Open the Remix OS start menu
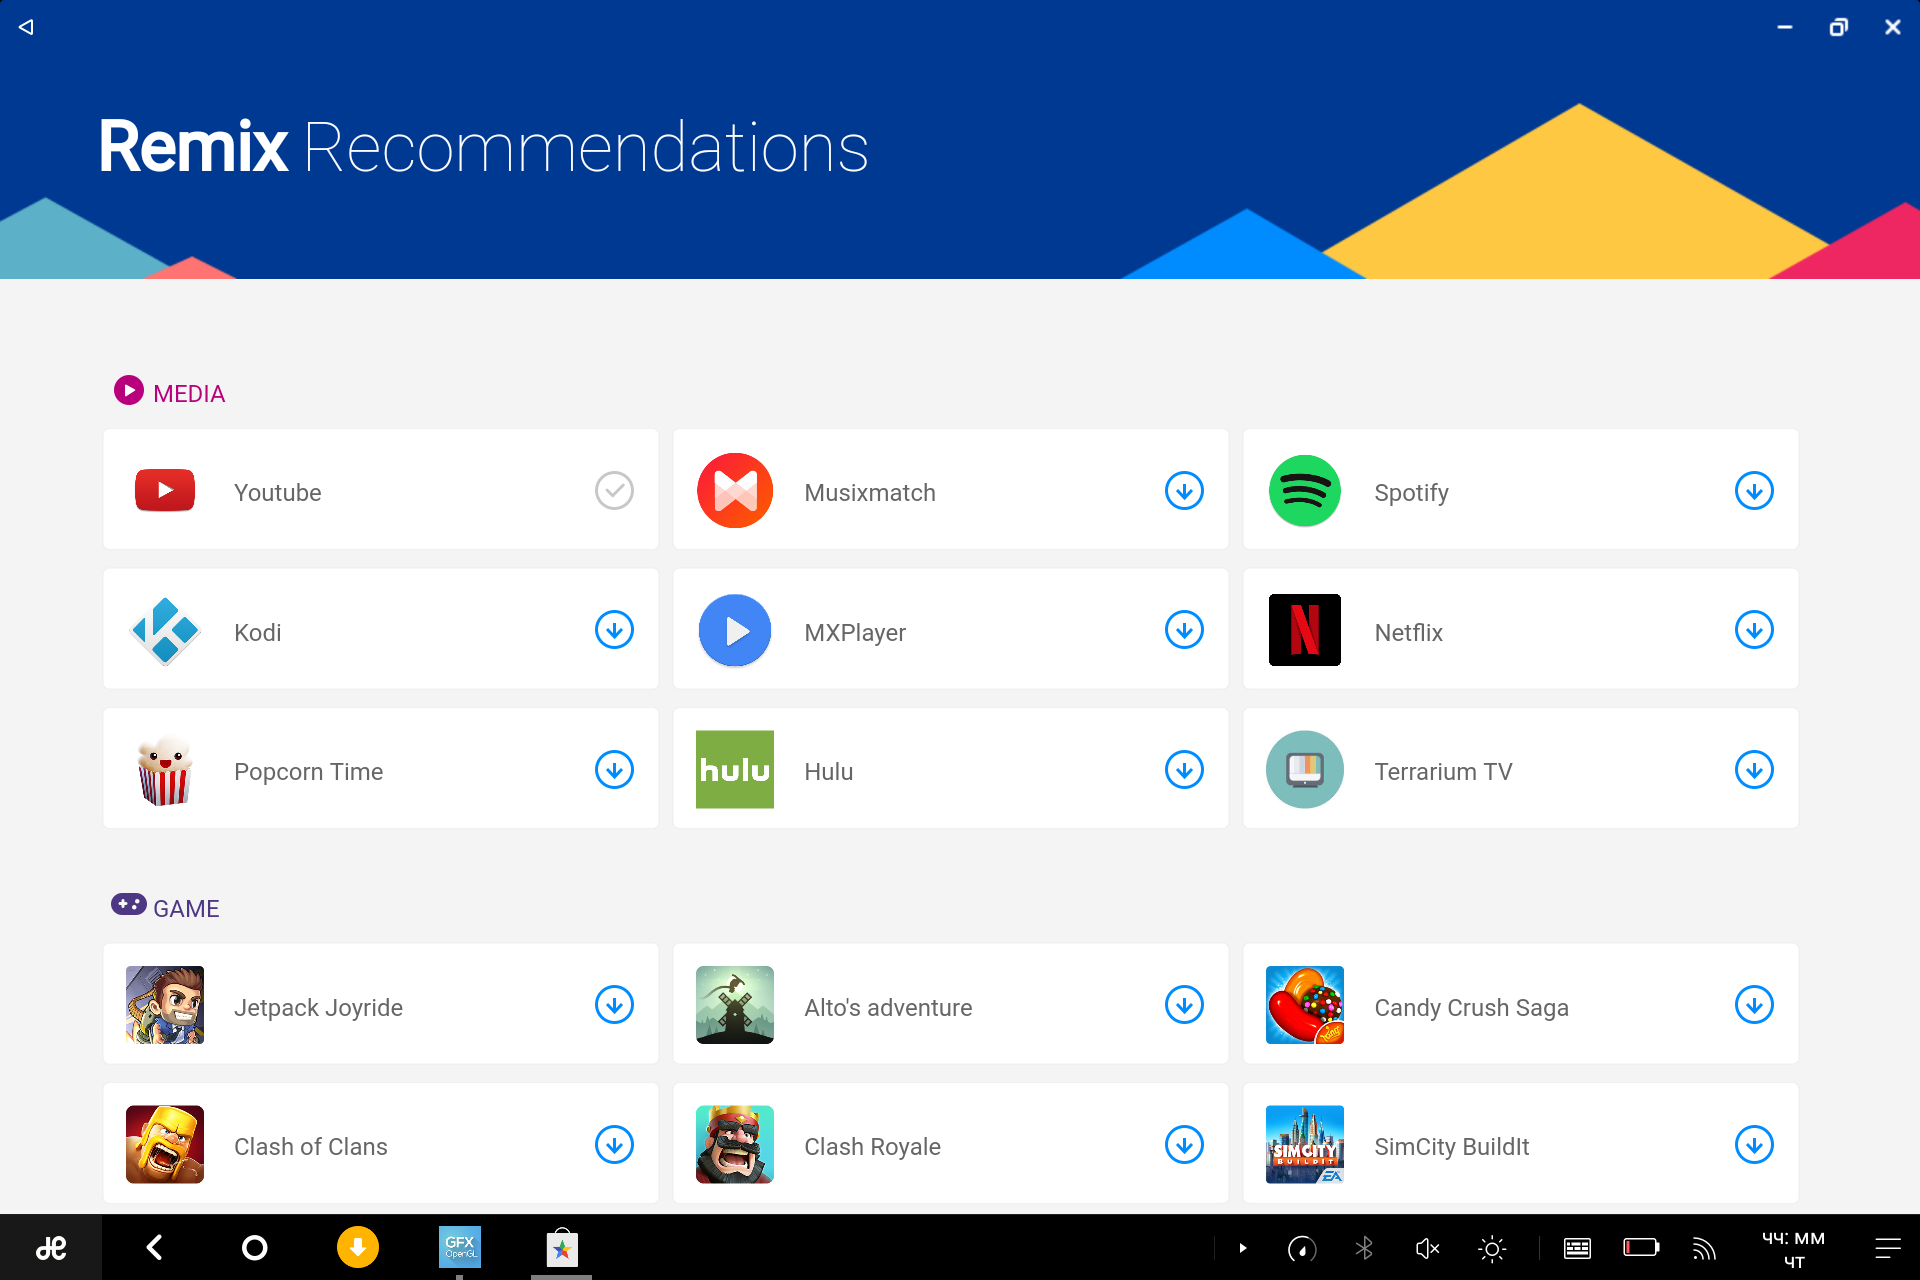1920x1280 pixels. tap(51, 1248)
